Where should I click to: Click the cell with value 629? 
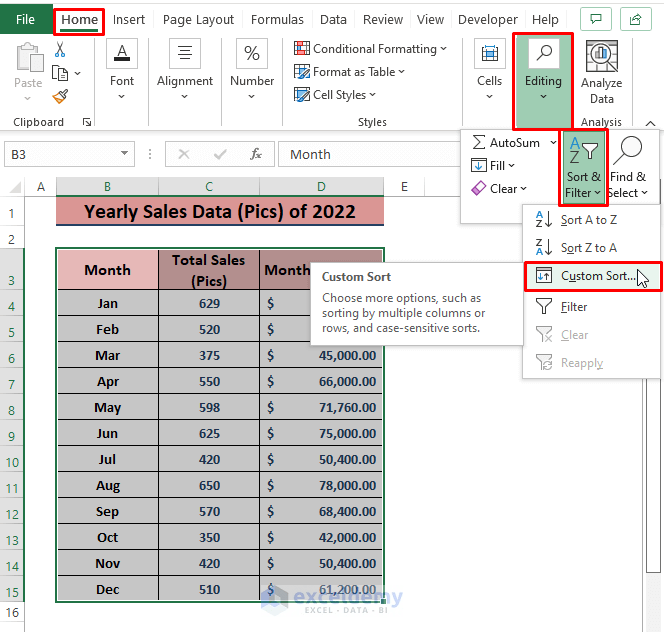coord(209,303)
